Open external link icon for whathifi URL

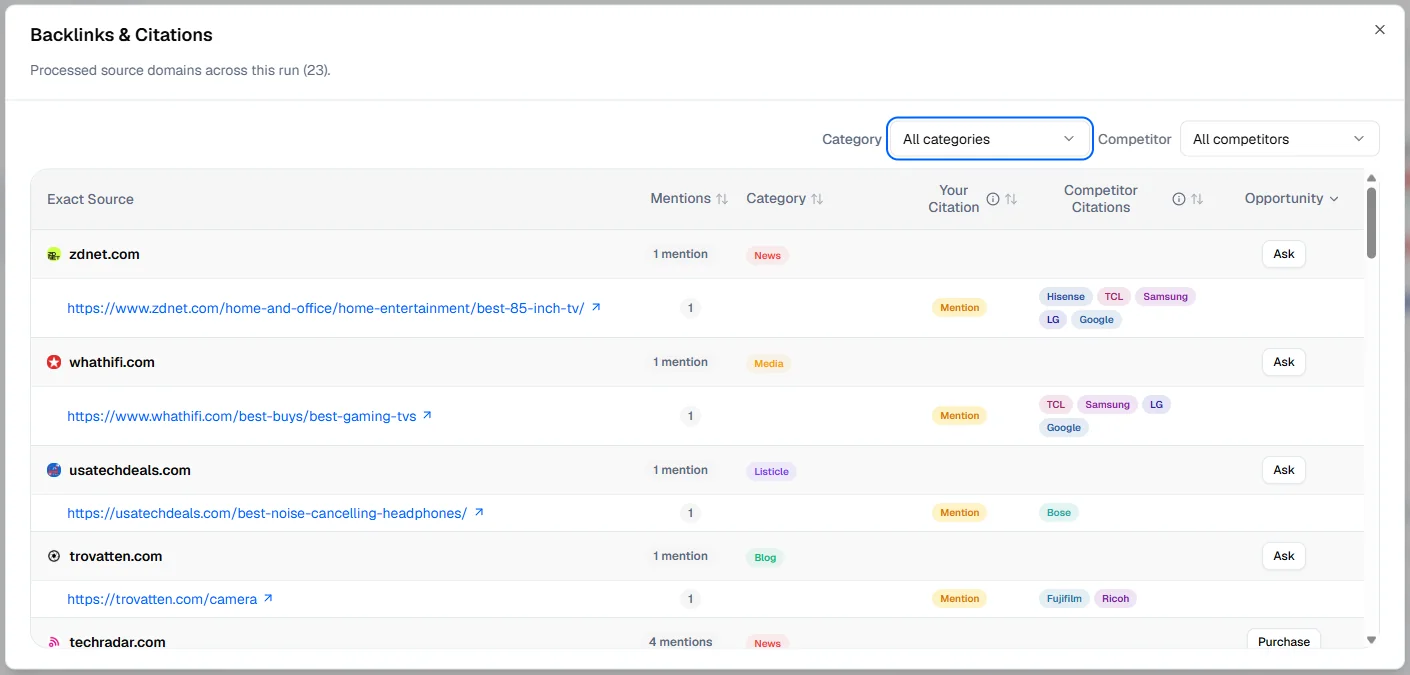(427, 415)
